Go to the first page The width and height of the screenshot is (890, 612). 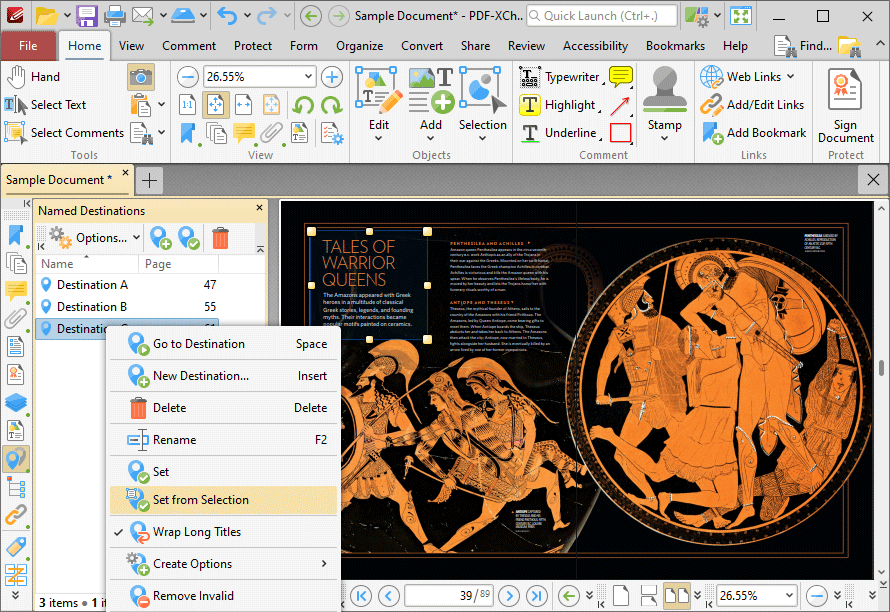pos(360,596)
